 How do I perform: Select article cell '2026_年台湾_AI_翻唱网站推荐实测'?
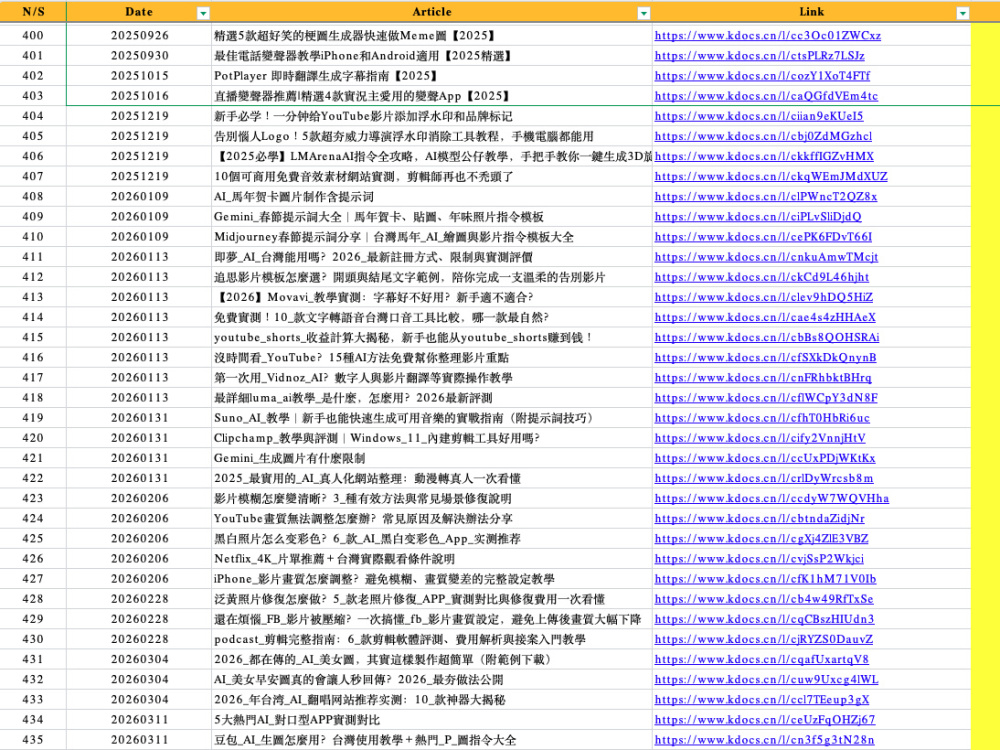(432, 700)
